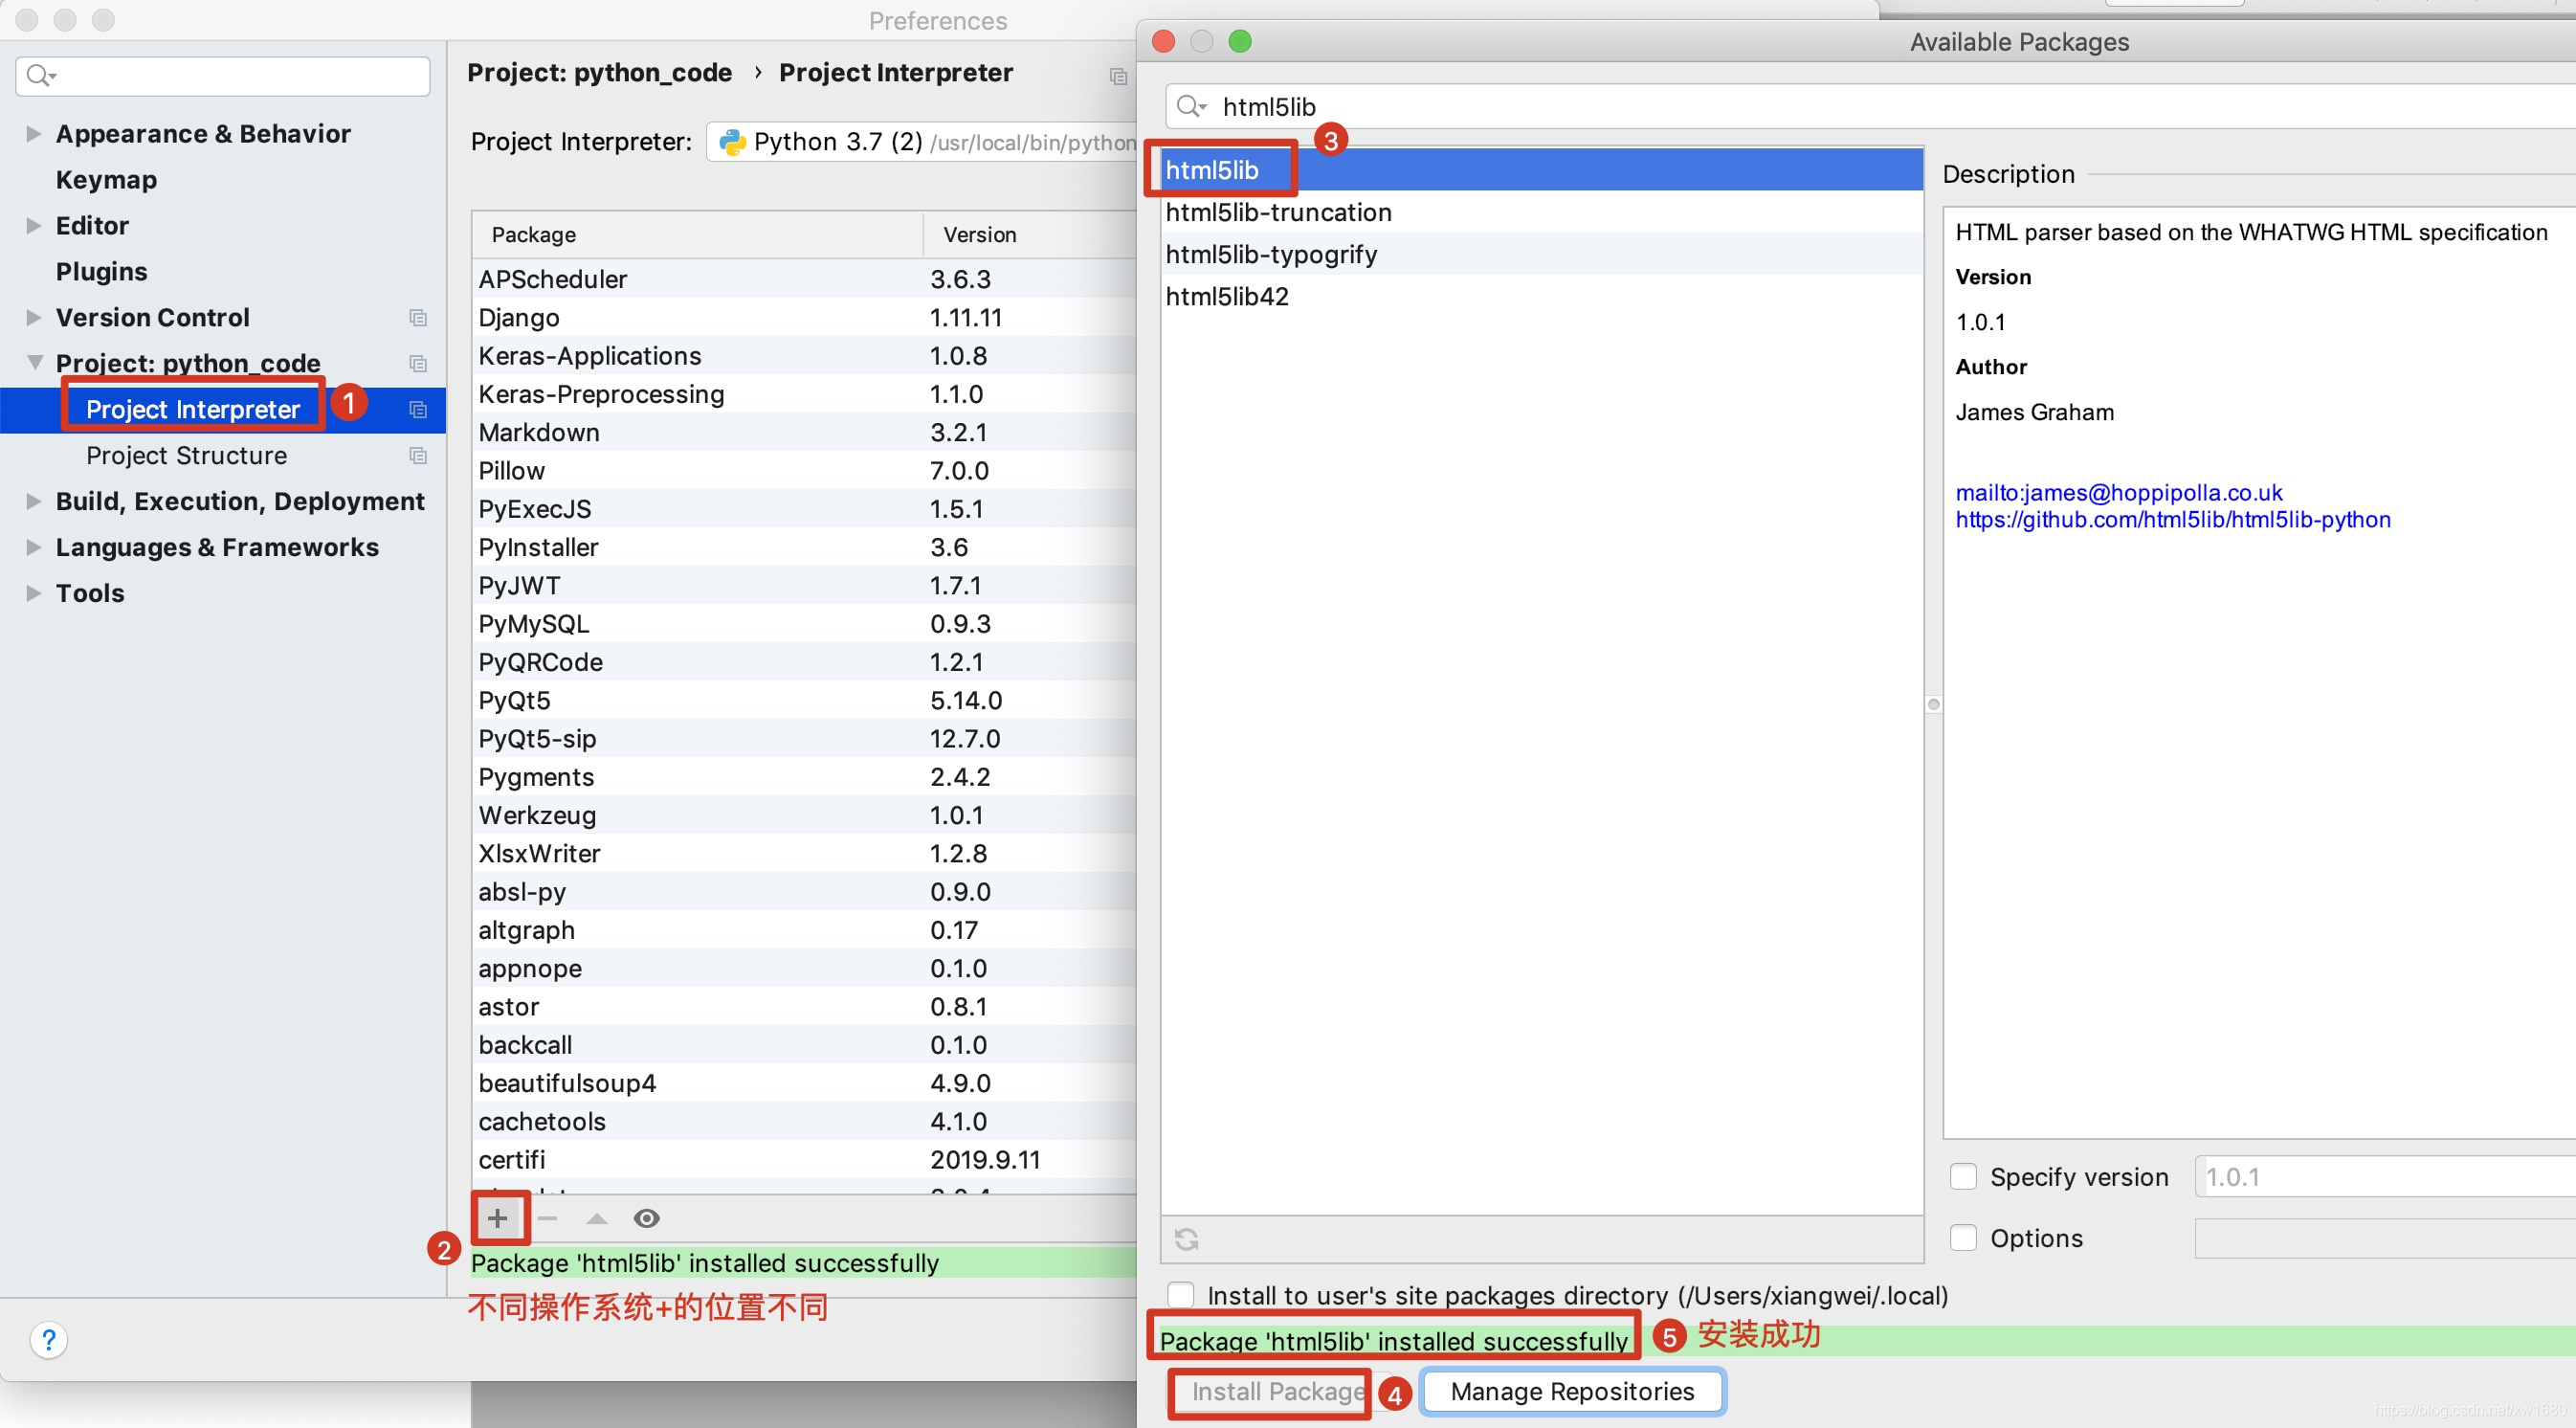Screen dimensions: 2576x1428
Task: Click the help question mark button
Action: coord(49,1339)
